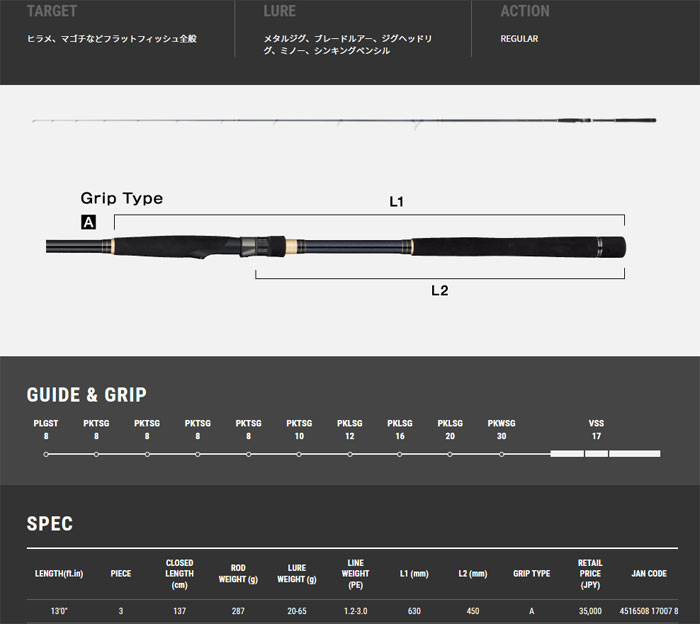Screen dimensions: 700x624
Task: Click the ROD WEIGHT (g) column header
Action: (x=238, y=574)
